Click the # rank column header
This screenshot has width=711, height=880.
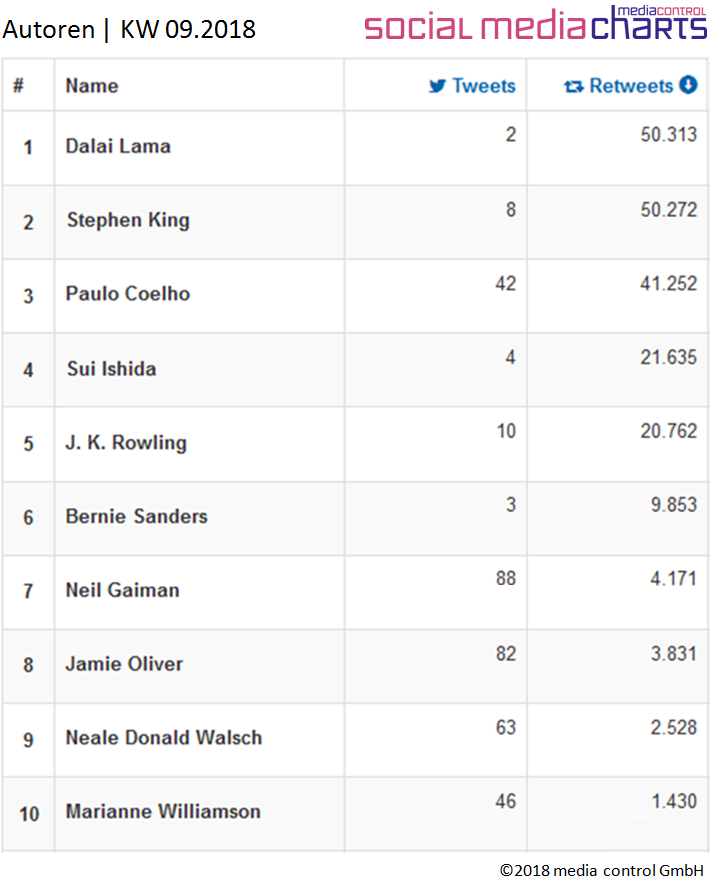(19, 86)
